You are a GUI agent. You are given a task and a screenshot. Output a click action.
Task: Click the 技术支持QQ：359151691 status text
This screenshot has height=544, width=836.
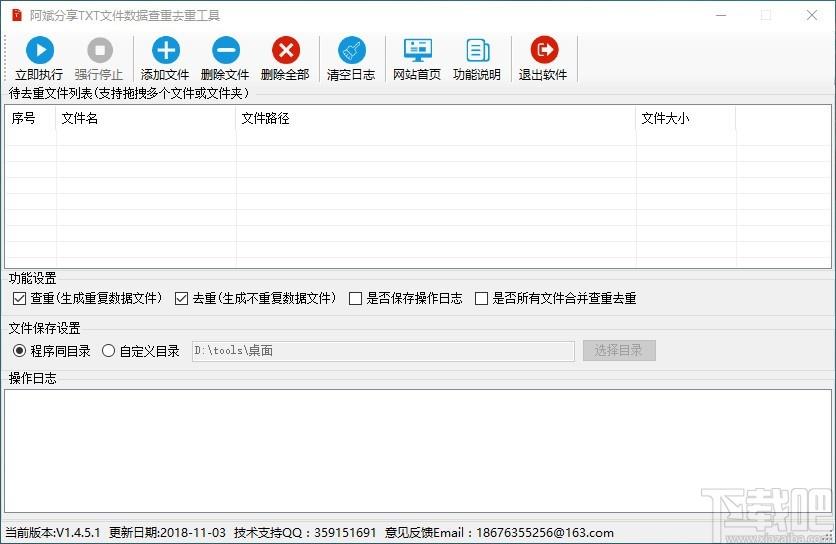pyautogui.click(x=305, y=532)
